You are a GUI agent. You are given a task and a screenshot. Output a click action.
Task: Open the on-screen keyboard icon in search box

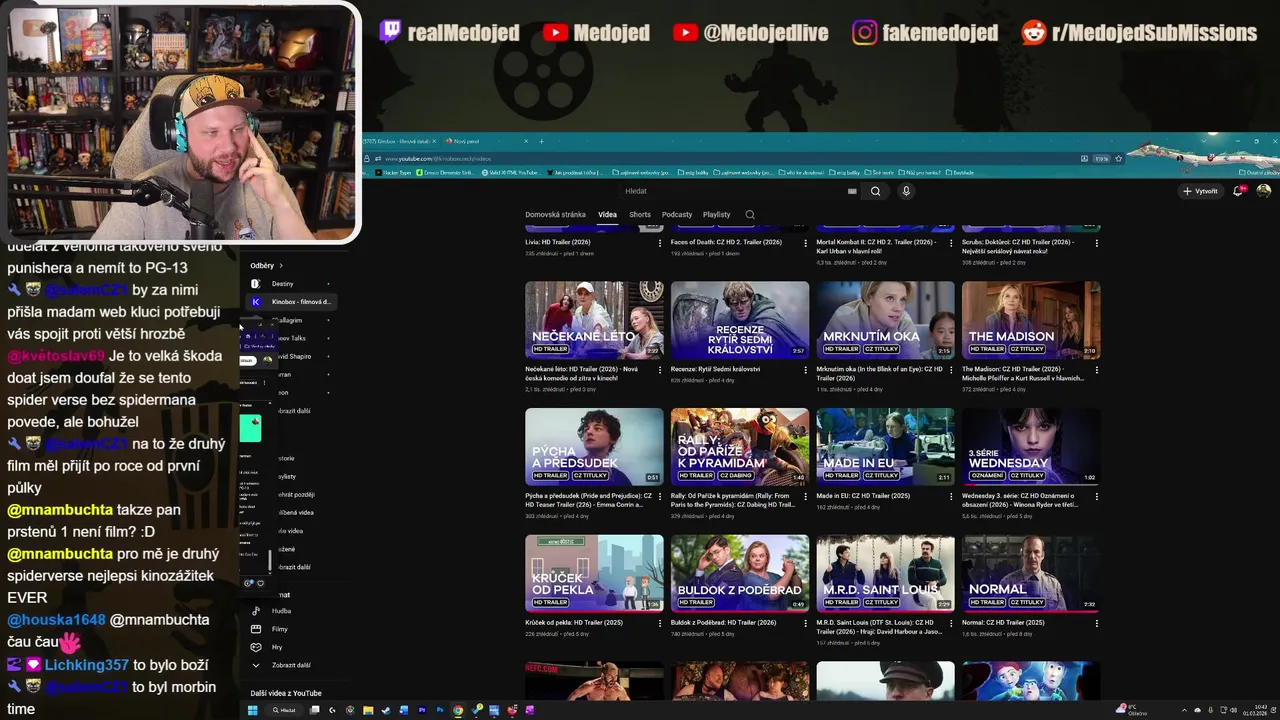852,191
